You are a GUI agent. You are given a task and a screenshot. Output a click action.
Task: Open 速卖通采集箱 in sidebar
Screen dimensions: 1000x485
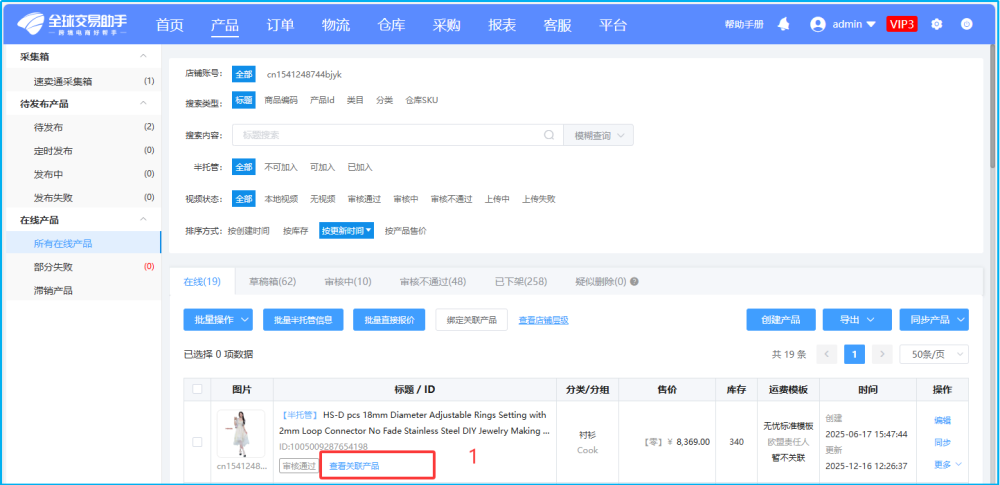pos(62,81)
